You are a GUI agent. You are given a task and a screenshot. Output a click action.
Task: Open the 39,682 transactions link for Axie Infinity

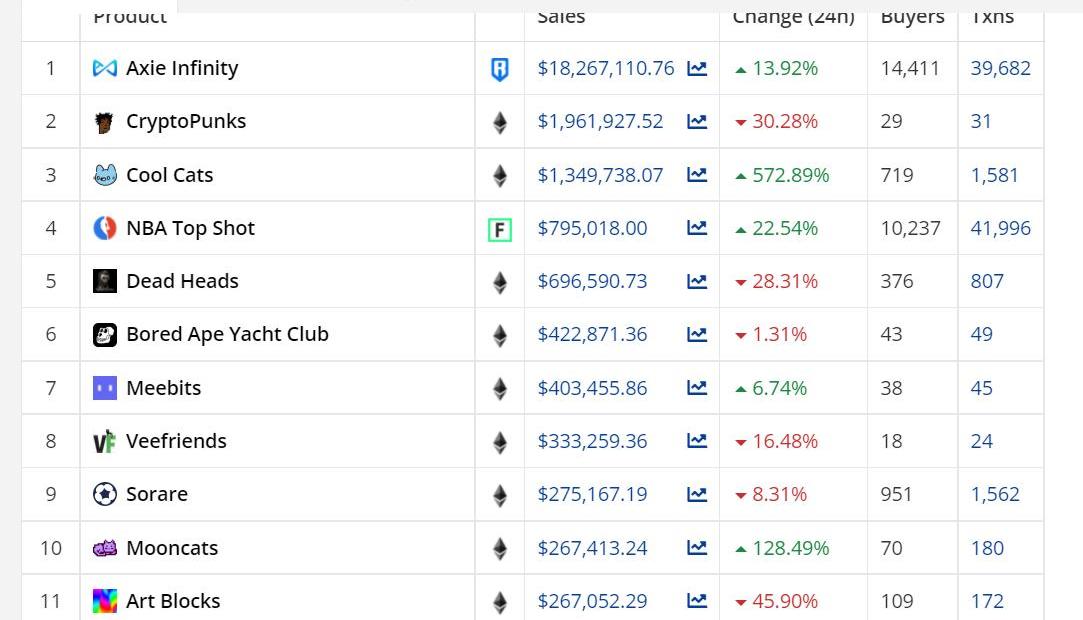point(1001,68)
